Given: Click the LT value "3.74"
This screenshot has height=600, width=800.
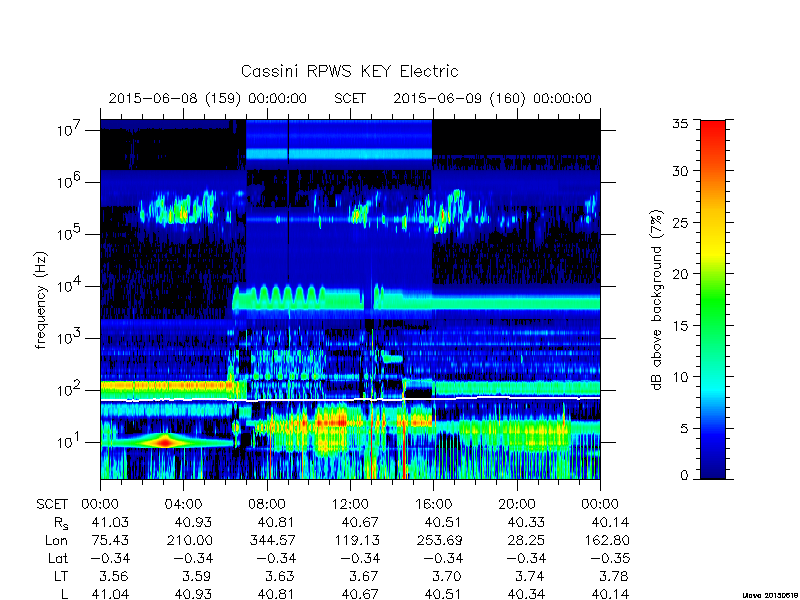Looking at the screenshot, I should tap(529, 576).
